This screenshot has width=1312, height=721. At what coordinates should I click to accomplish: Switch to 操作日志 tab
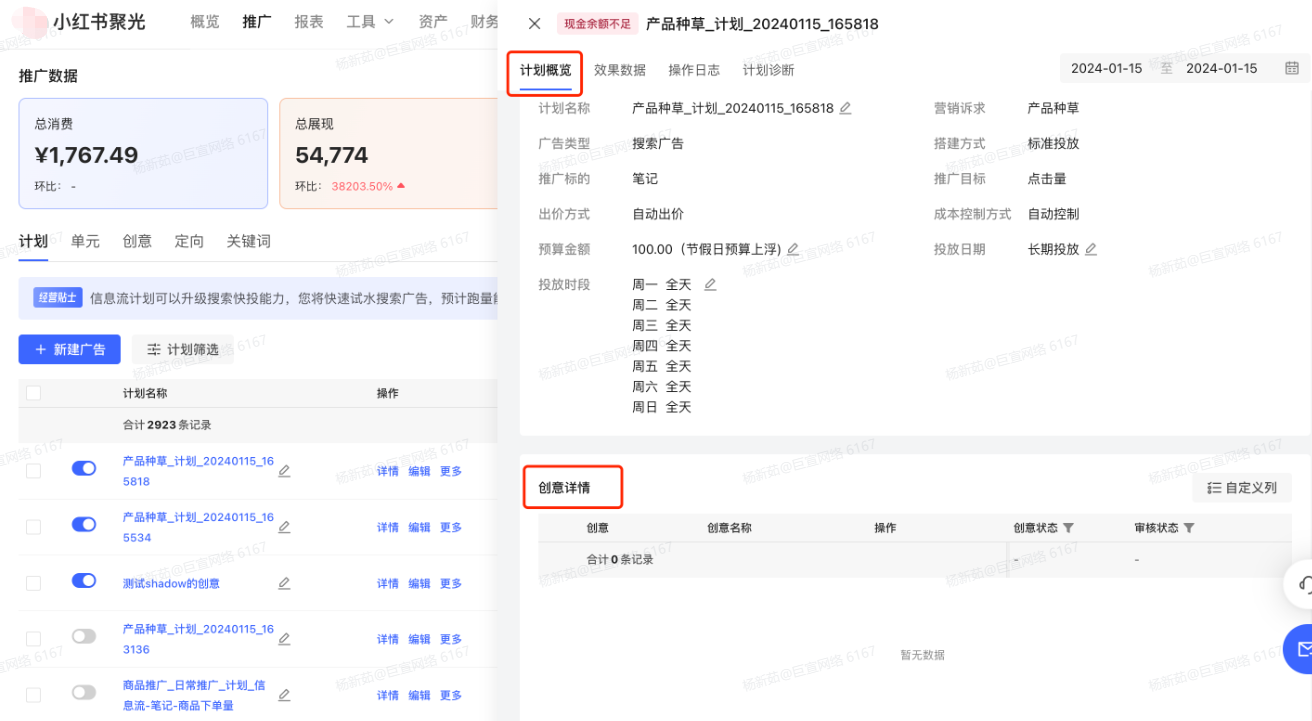pyautogui.click(x=694, y=70)
